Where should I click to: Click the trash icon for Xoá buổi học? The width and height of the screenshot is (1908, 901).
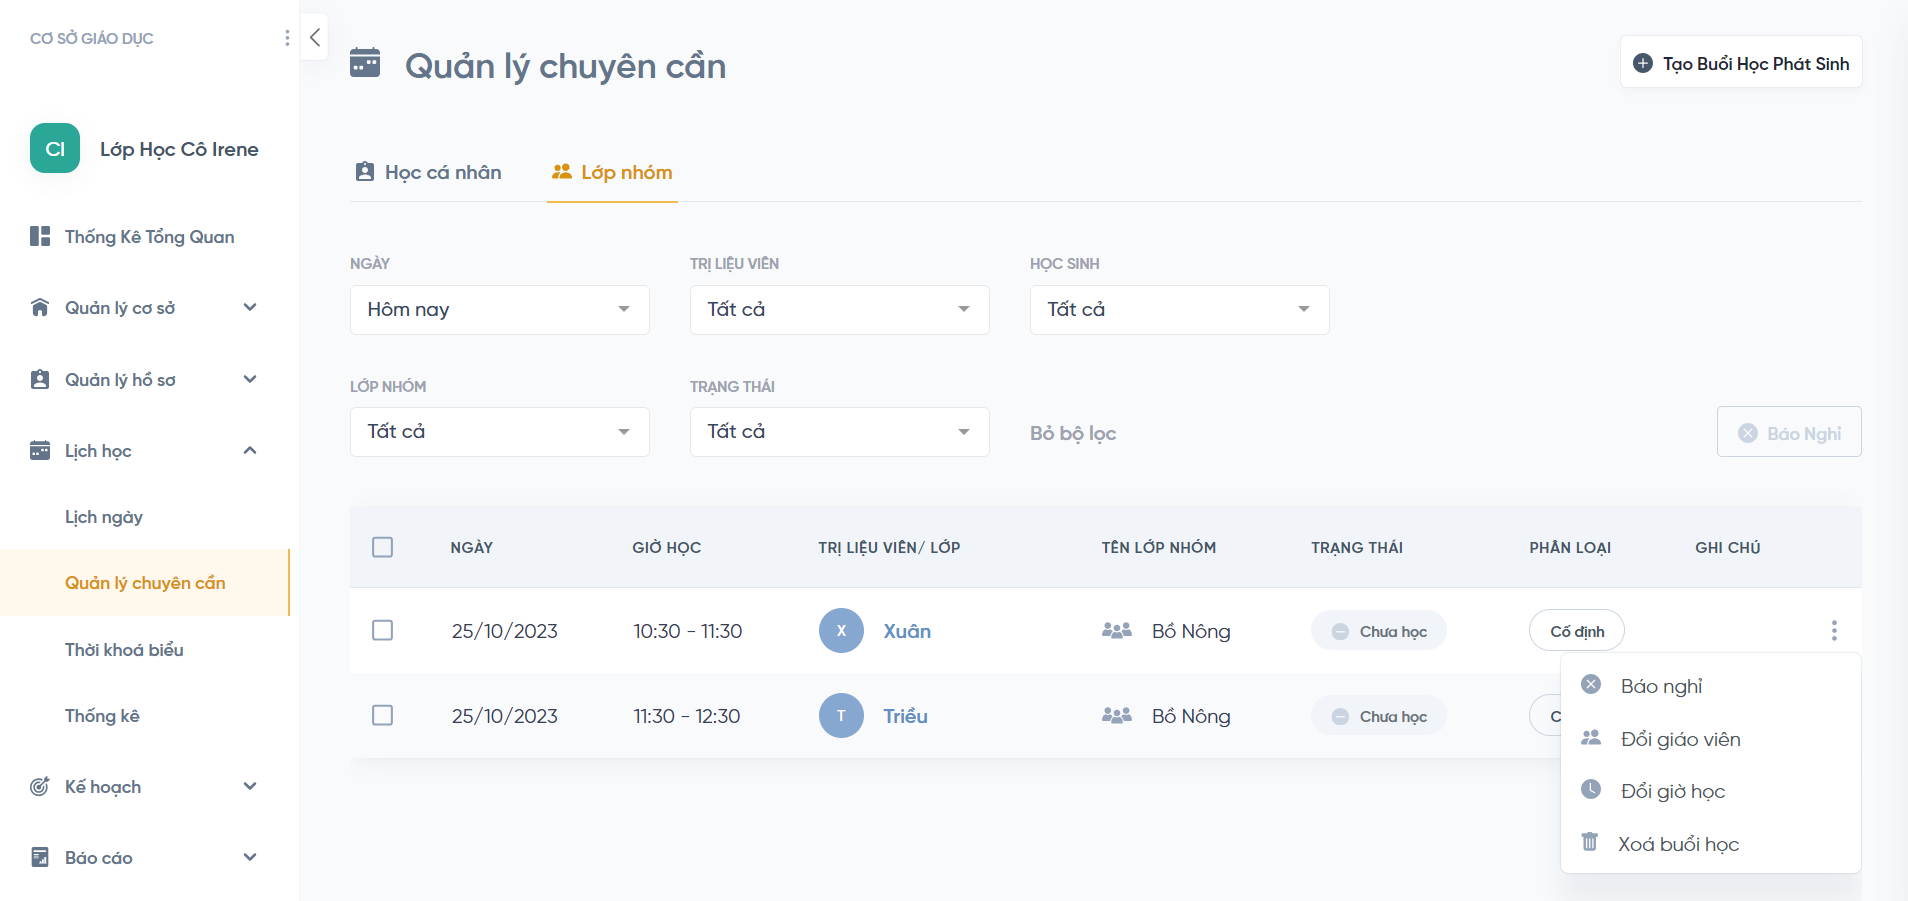(1589, 842)
